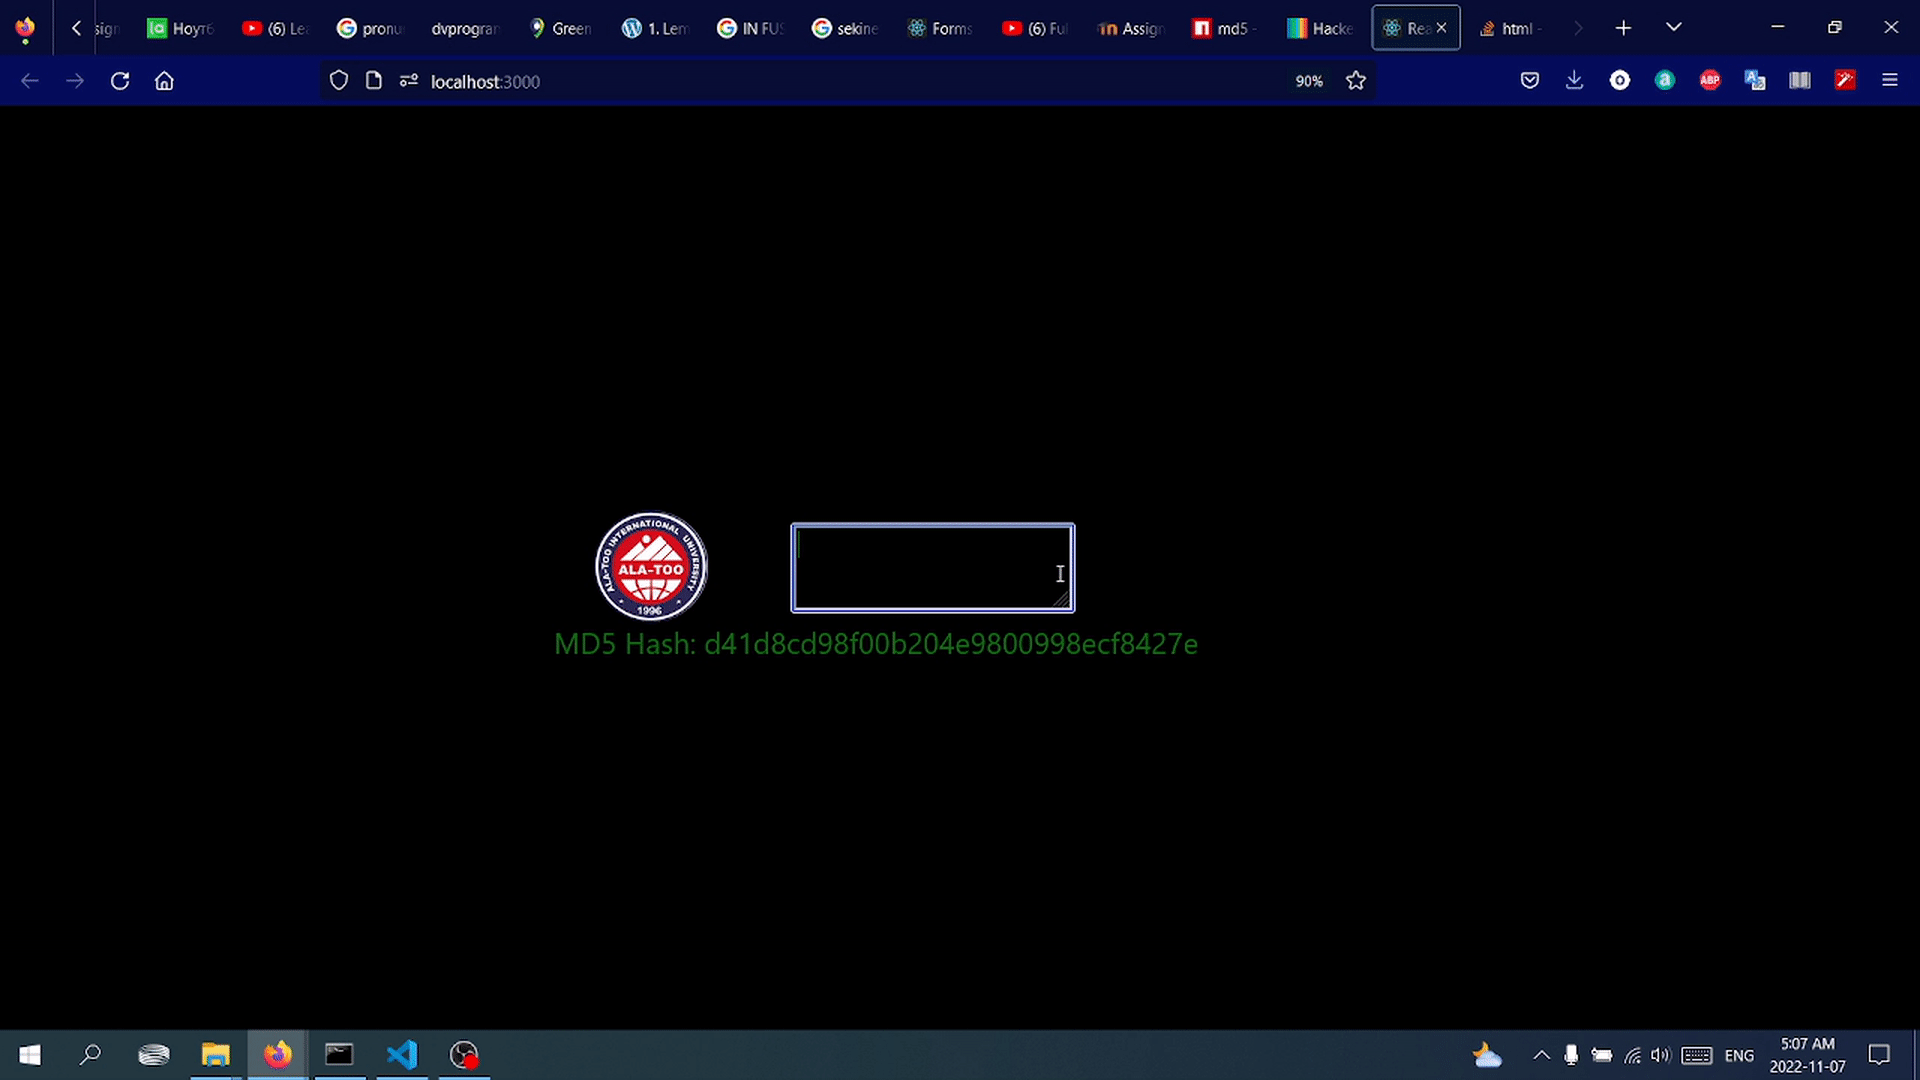
Task: Click the reload page icon
Action: pos(120,81)
